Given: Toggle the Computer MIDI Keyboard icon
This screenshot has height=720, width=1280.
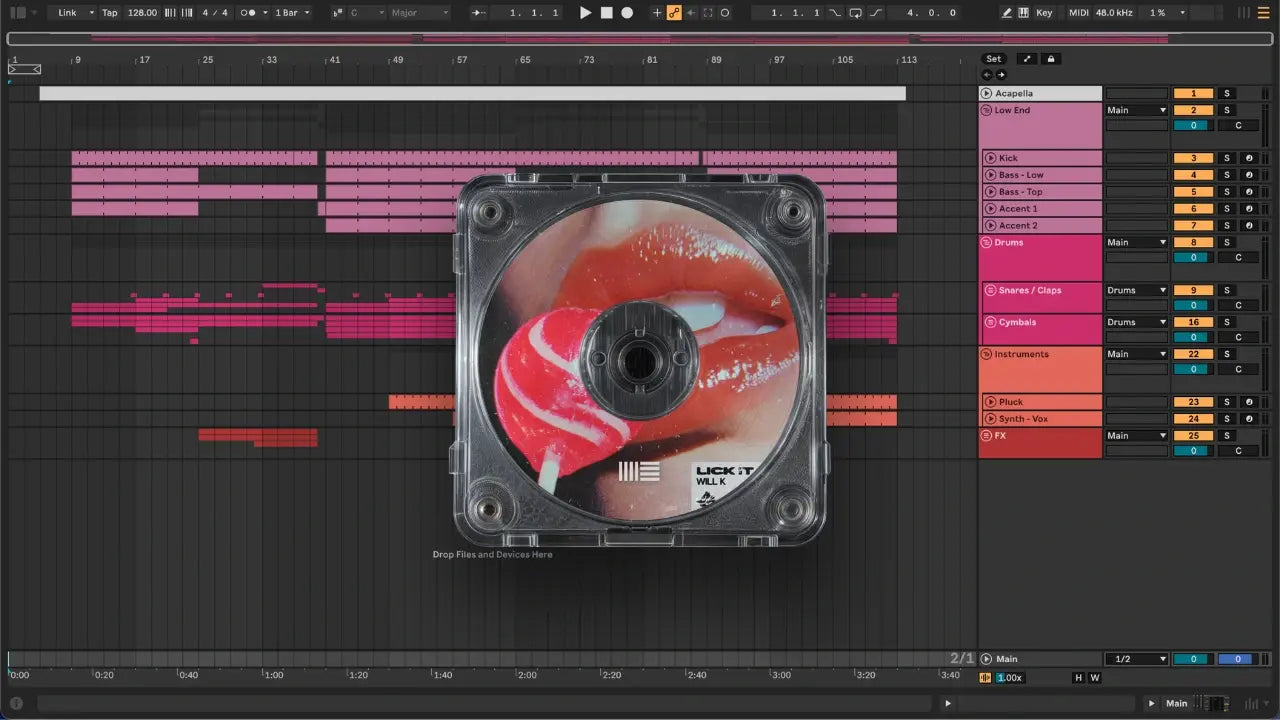Looking at the screenshot, I should click(x=1024, y=13).
